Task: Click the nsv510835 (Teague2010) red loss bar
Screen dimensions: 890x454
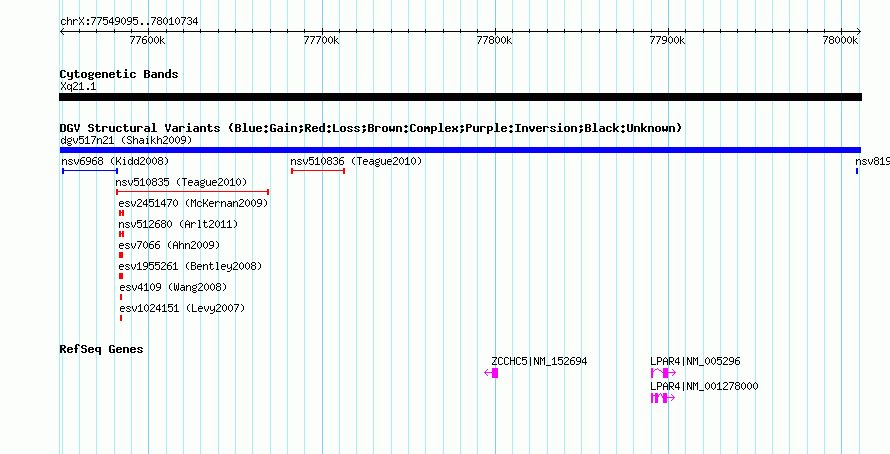Action: pos(192,192)
